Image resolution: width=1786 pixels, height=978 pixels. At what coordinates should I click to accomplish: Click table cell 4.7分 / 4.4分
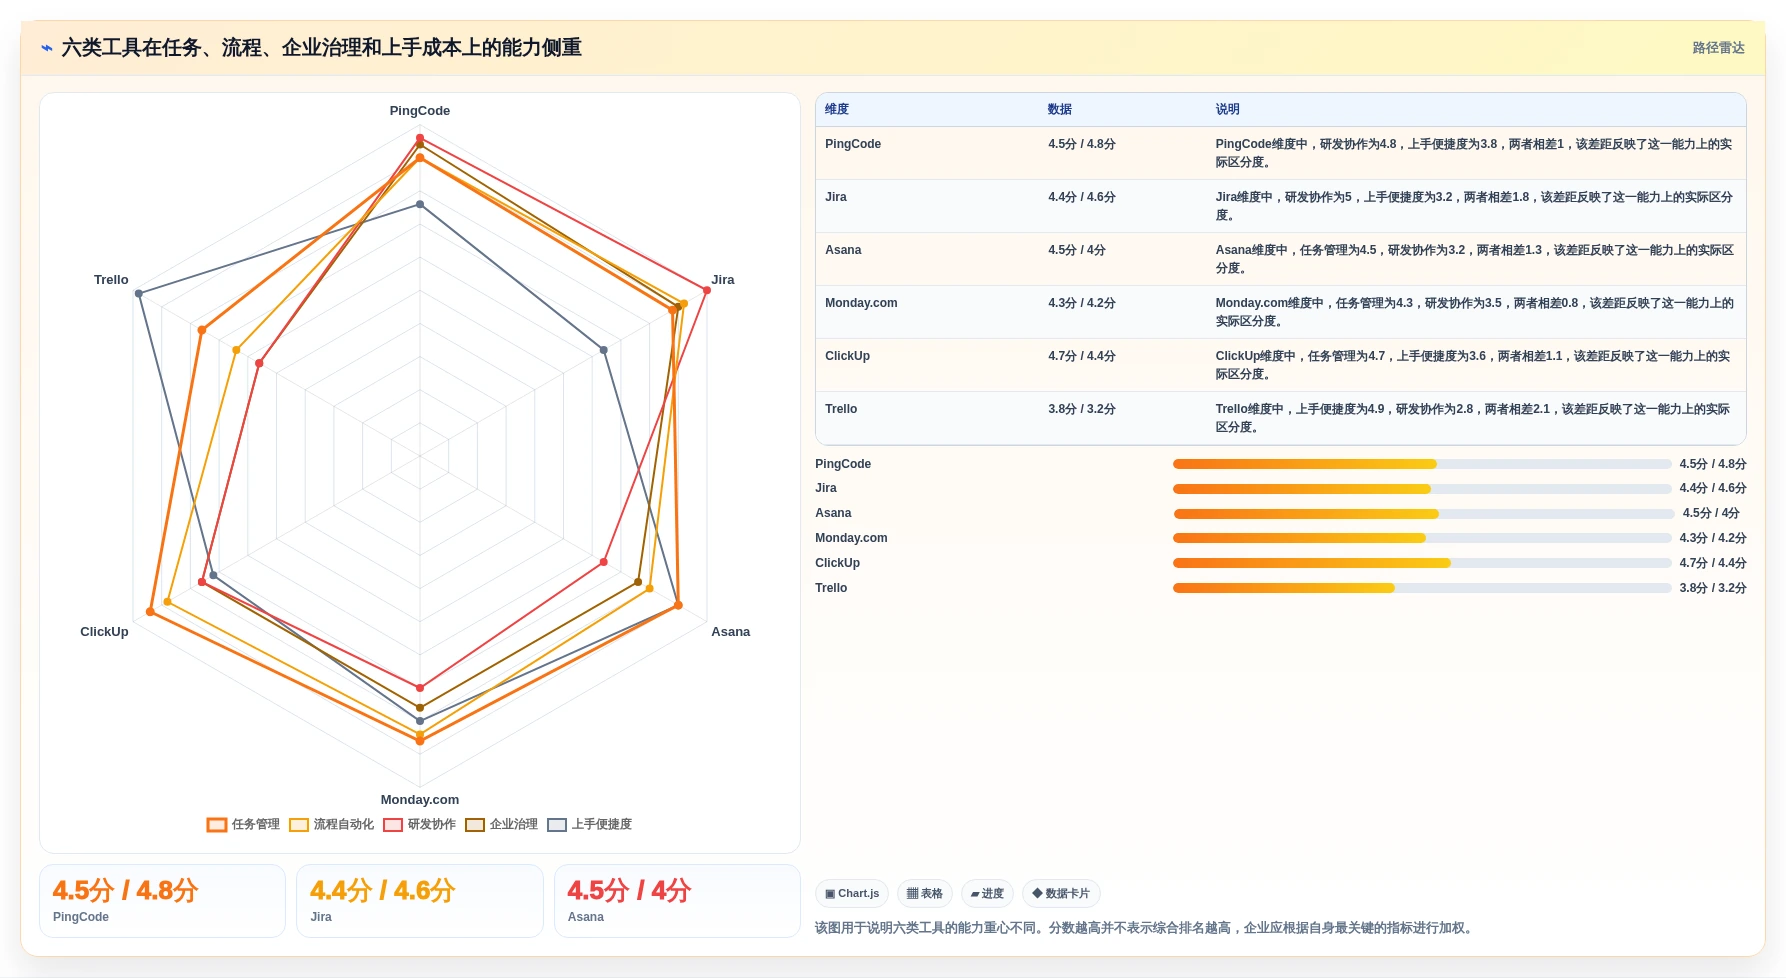point(1082,356)
